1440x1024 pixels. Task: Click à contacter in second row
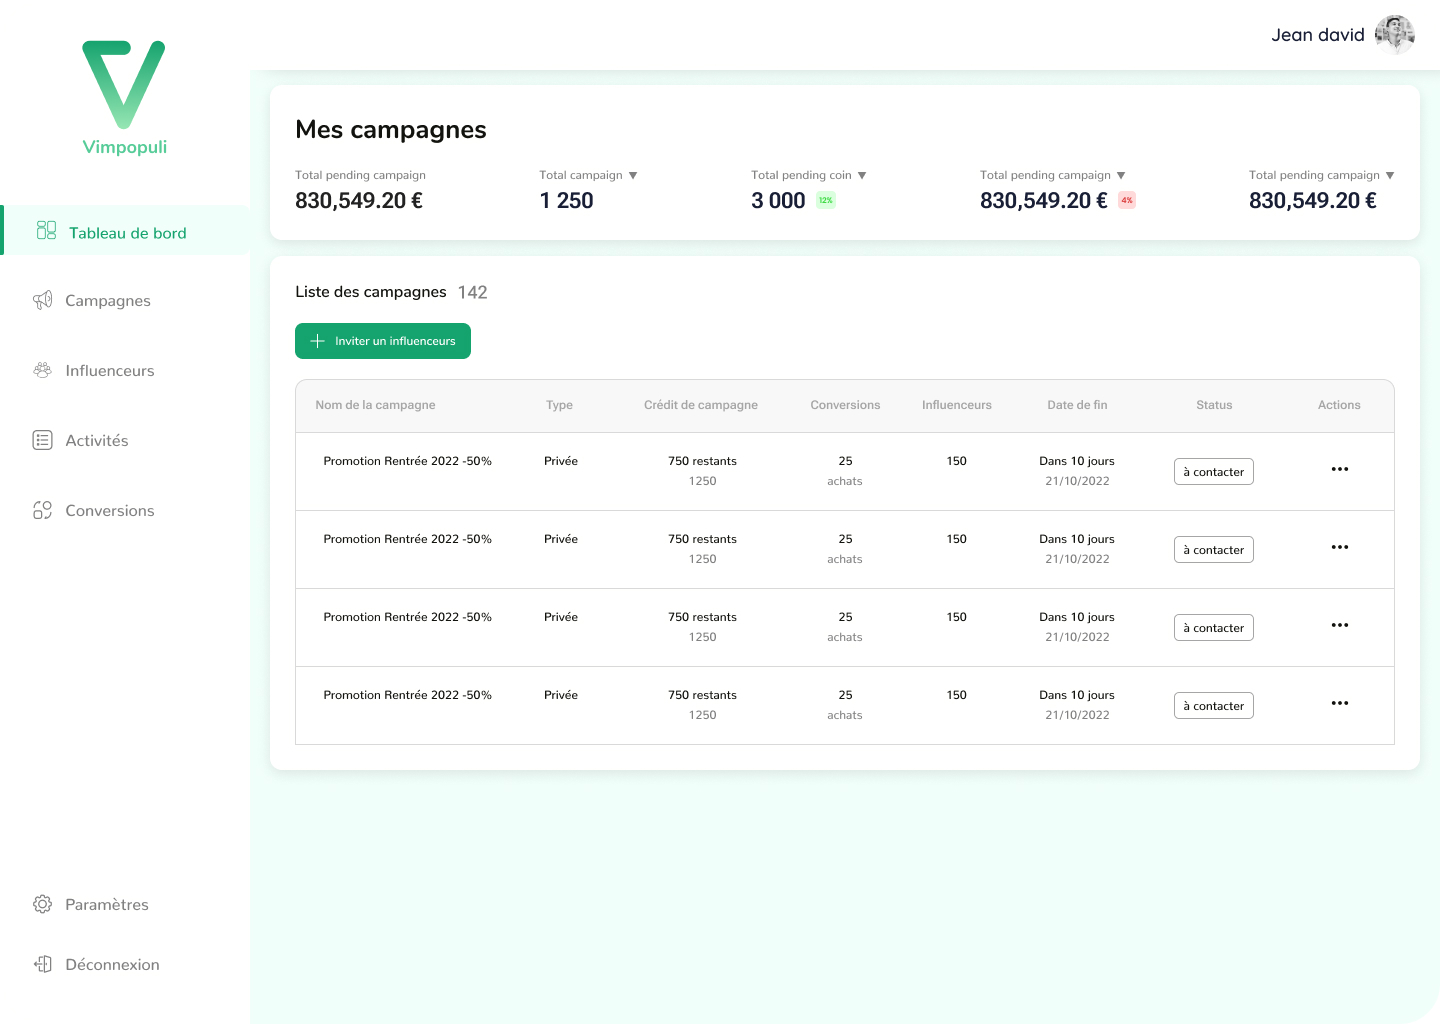tap(1214, 550)
